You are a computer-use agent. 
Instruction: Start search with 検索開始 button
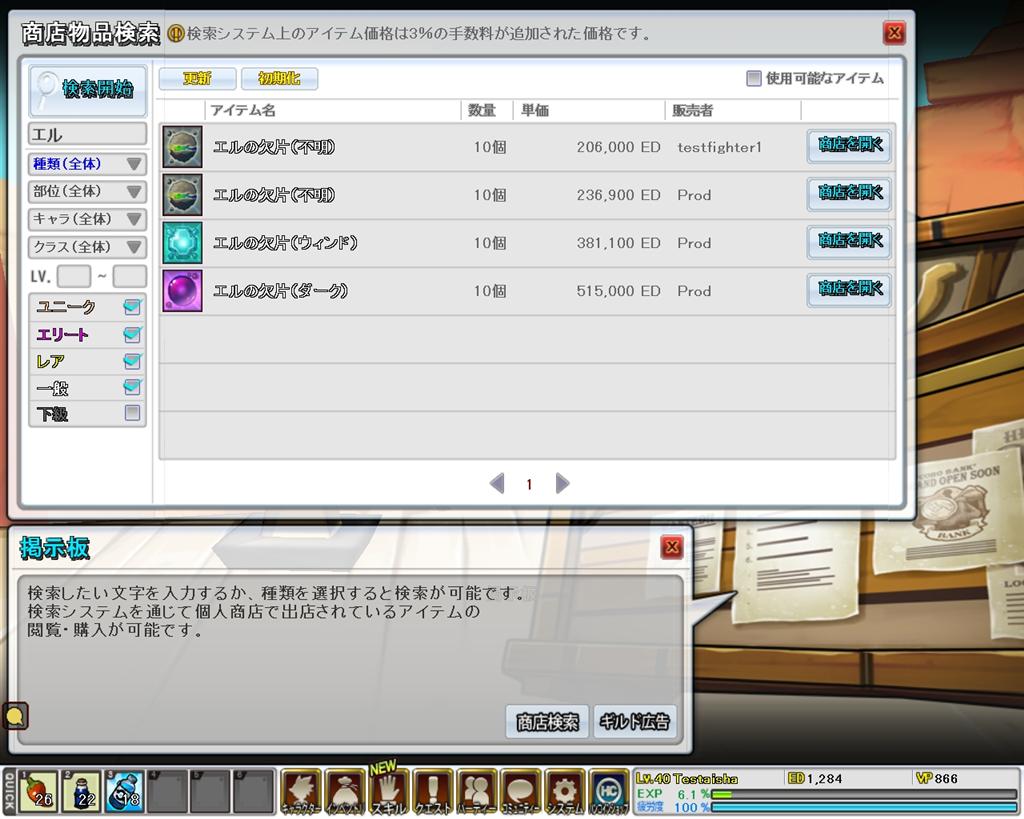point(88,90)
